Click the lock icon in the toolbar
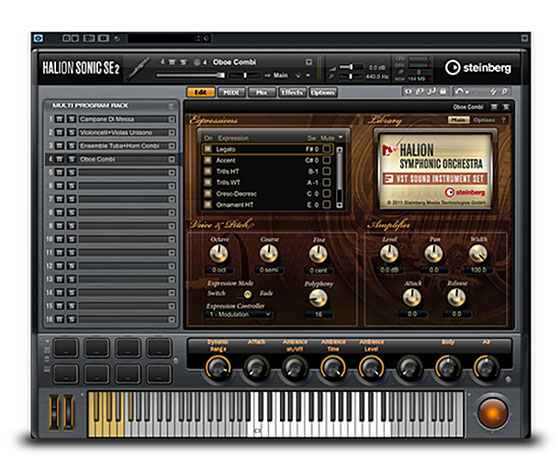The image size is (560, 471). click(443, 92)
